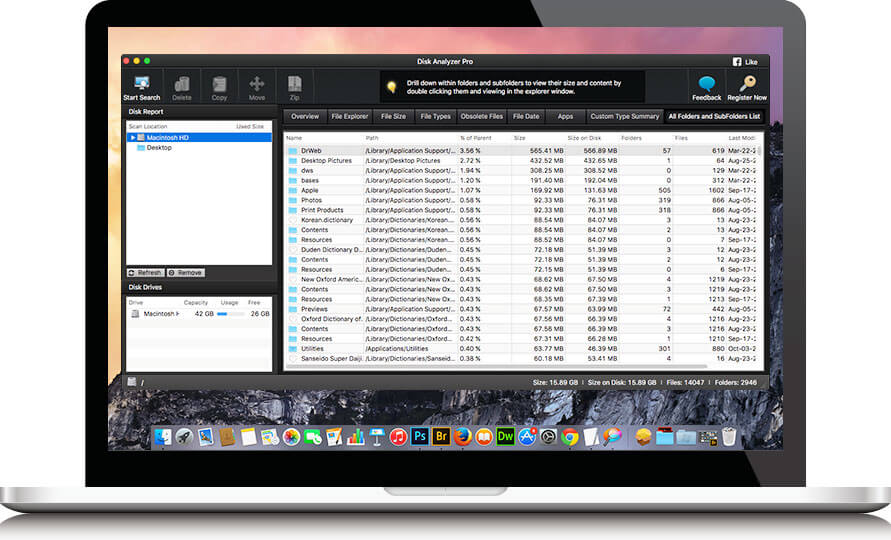Open the Photos app in dock

coord(292,437)
